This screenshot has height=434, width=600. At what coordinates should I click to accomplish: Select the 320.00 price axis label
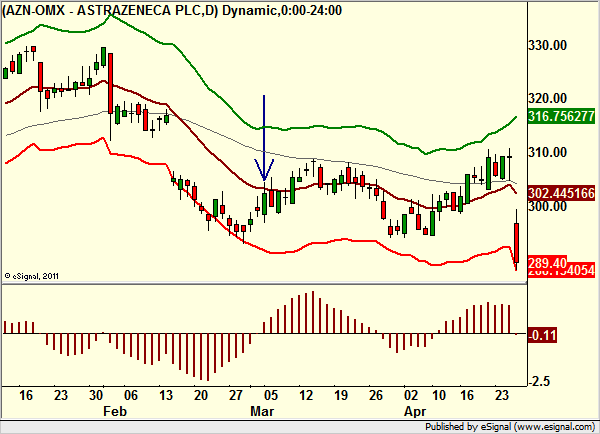click(548, 98)
